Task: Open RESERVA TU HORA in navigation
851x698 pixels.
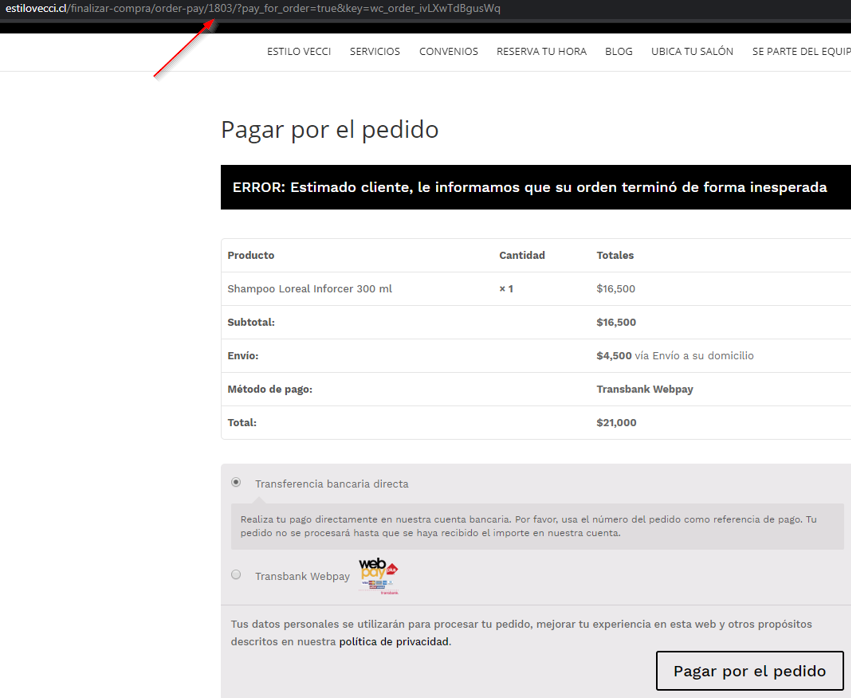Action: point(541,51)
